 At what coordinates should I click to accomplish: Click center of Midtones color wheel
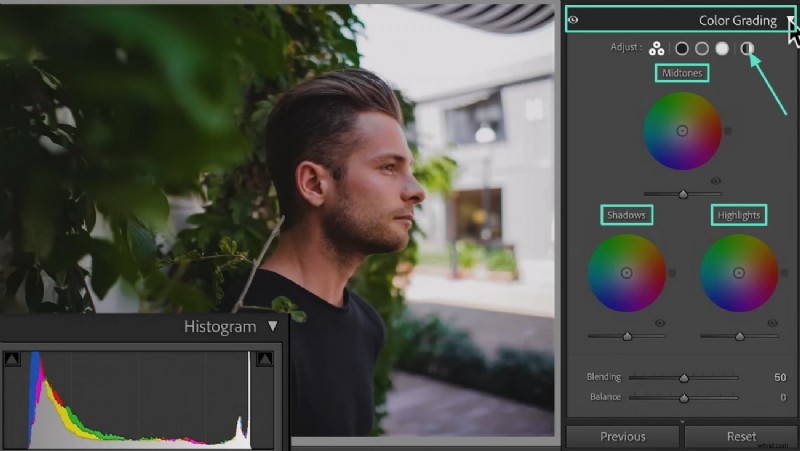pos(682,131)
